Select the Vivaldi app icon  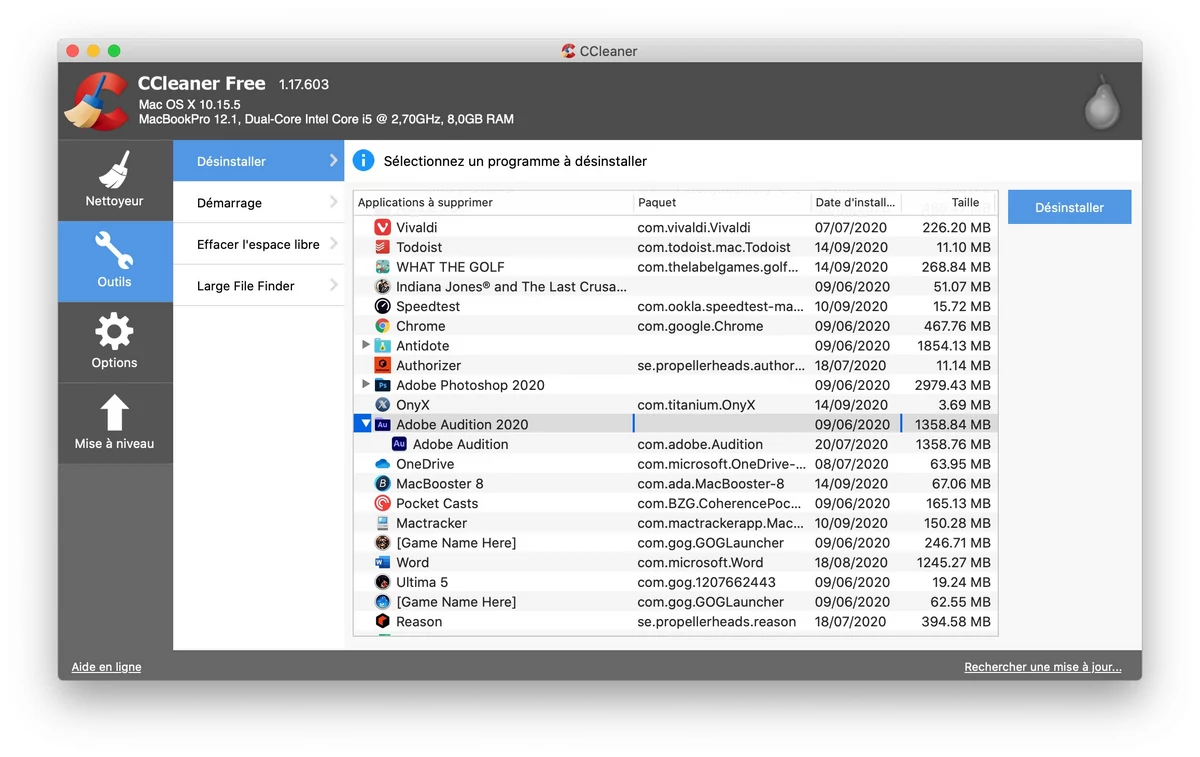click(x=382, y=228)
